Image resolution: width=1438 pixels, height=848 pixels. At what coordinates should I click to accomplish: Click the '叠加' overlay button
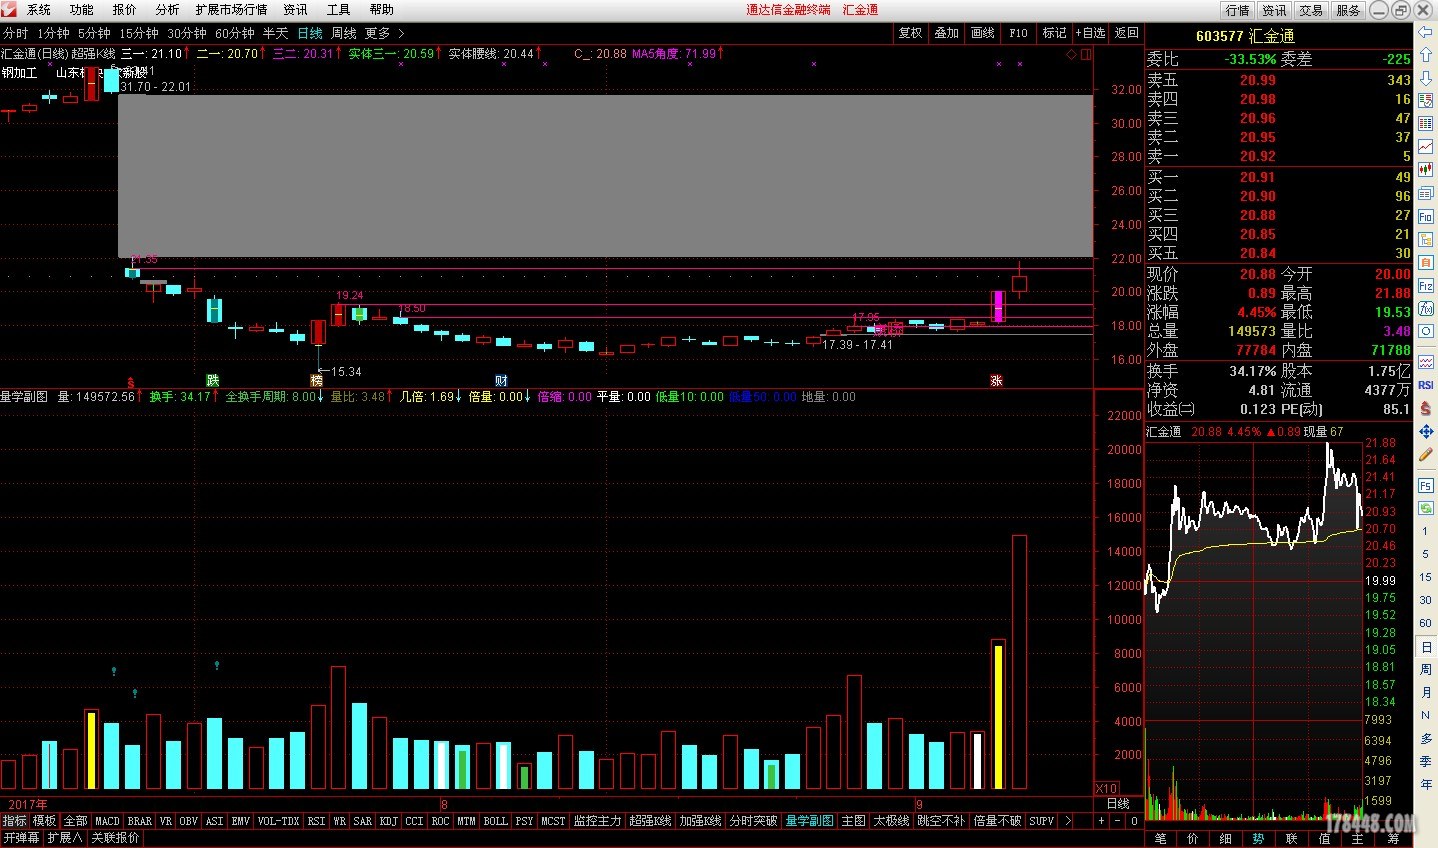(x=946, y=33)
